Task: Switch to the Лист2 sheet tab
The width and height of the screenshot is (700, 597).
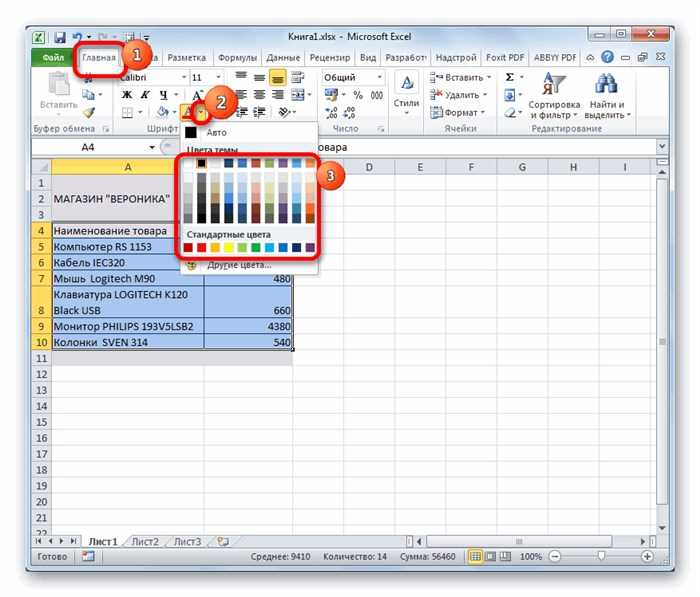Action: click(x=146, y=542)
